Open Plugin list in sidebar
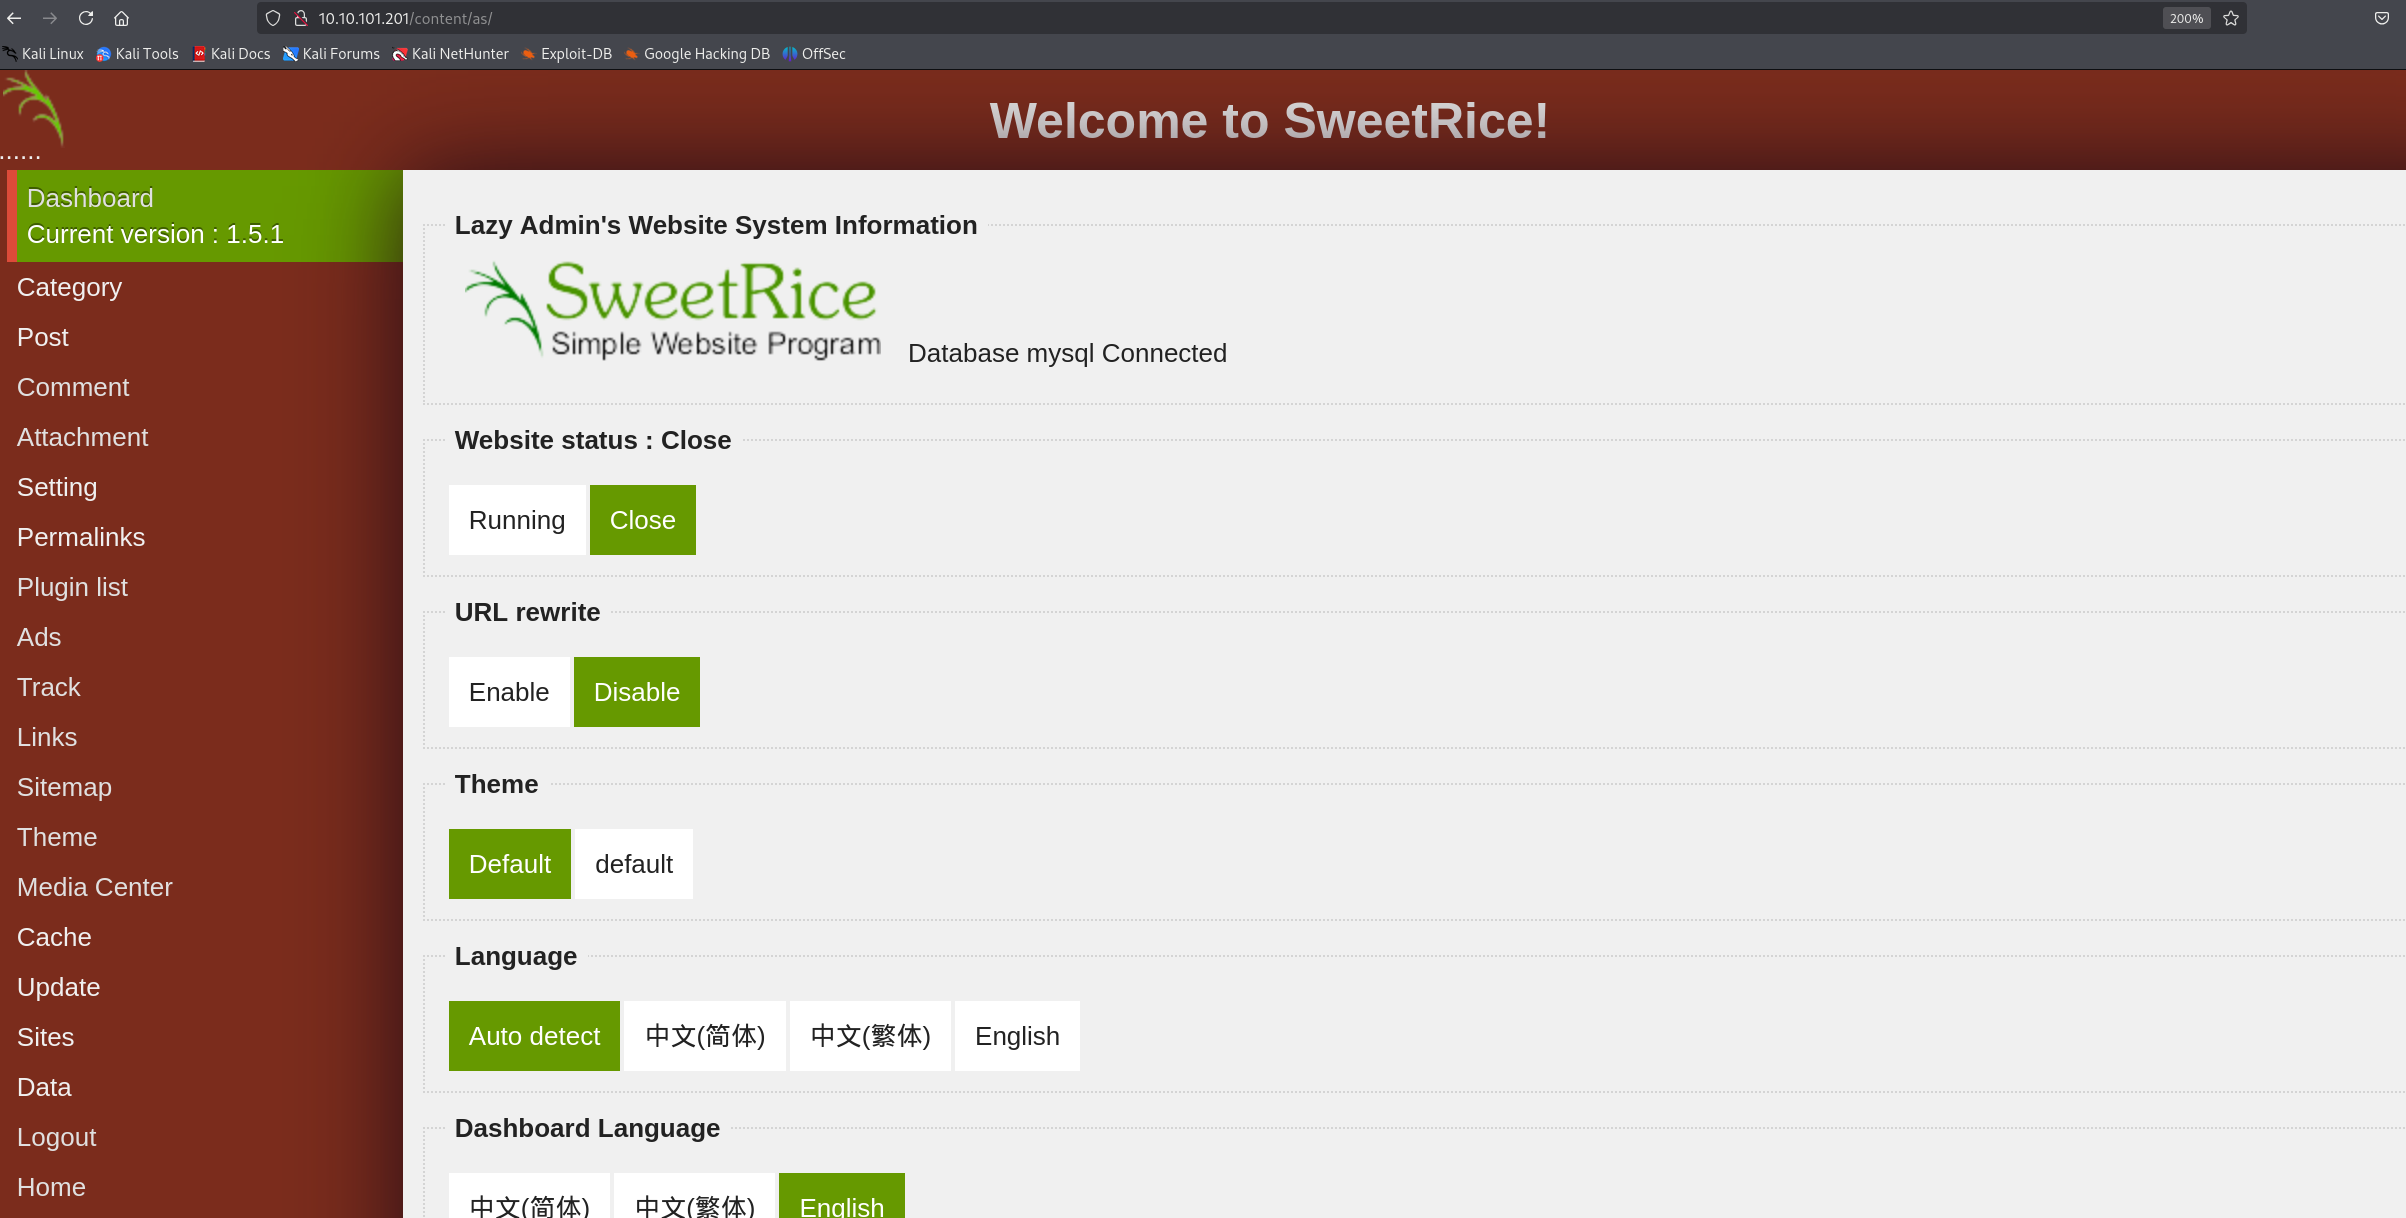This screenshot has width=2406, height=1218. 72,587
